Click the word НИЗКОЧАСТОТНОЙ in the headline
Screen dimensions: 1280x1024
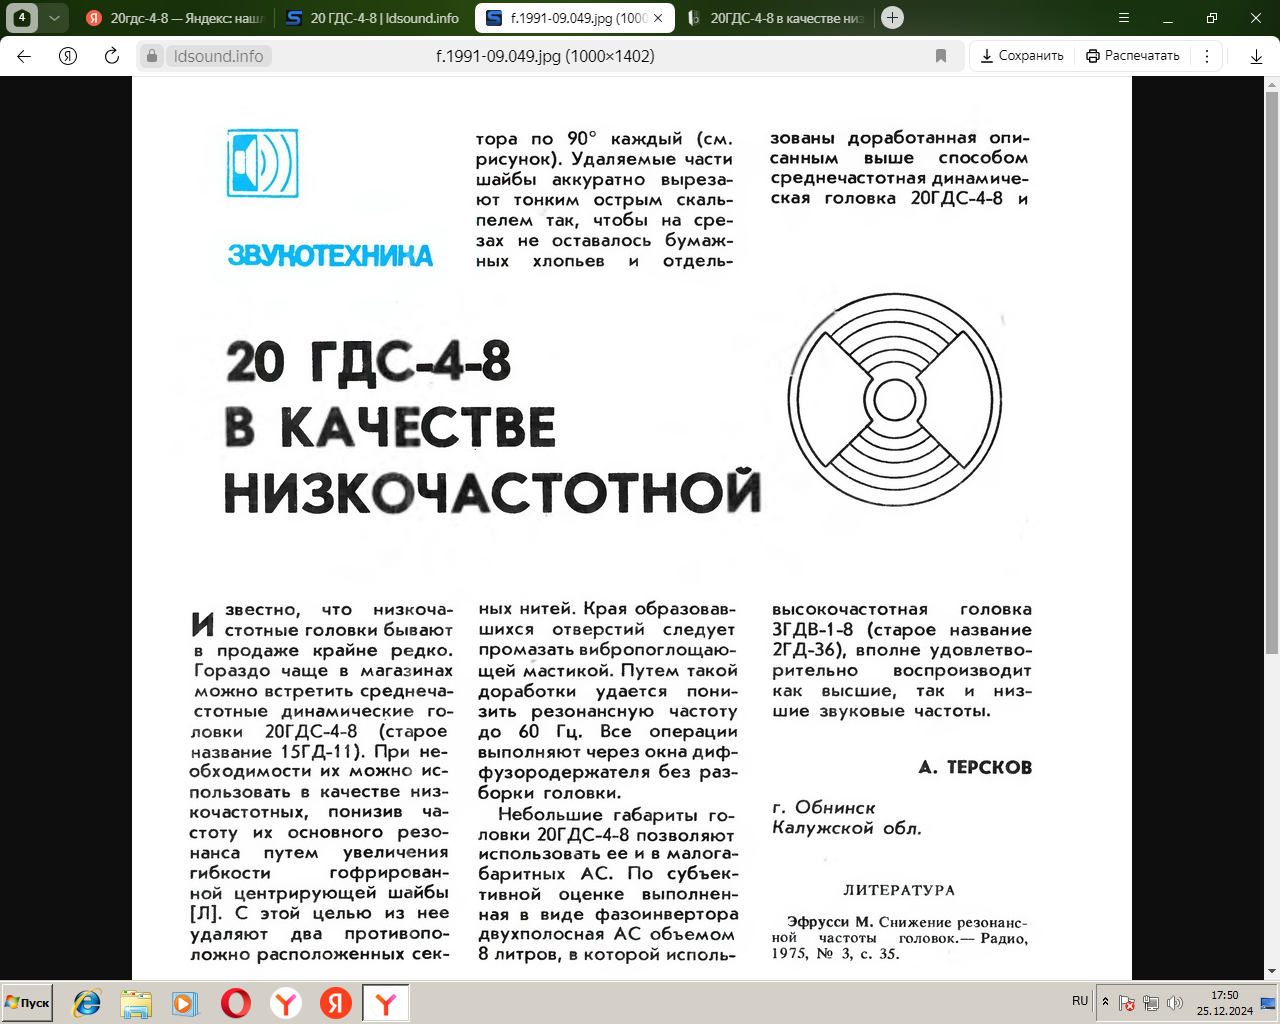(x=492, y=491)
